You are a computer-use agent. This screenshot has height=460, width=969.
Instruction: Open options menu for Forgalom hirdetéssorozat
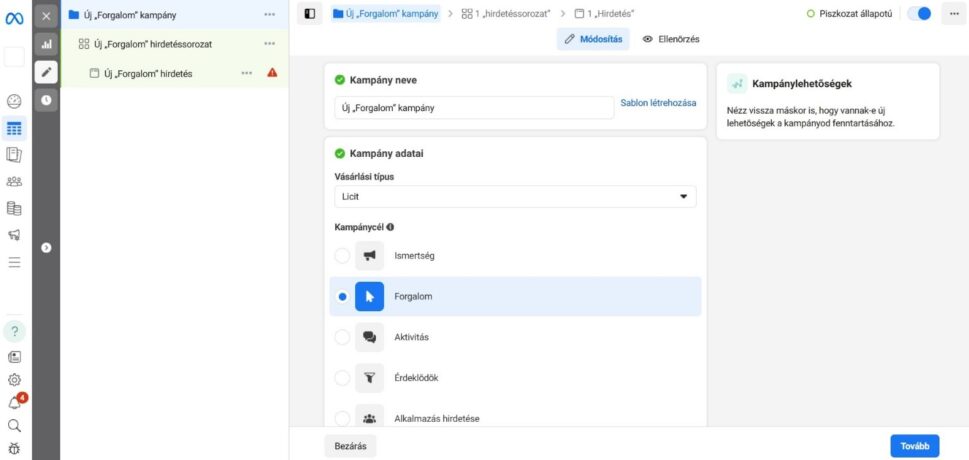[x=269, y=44]
